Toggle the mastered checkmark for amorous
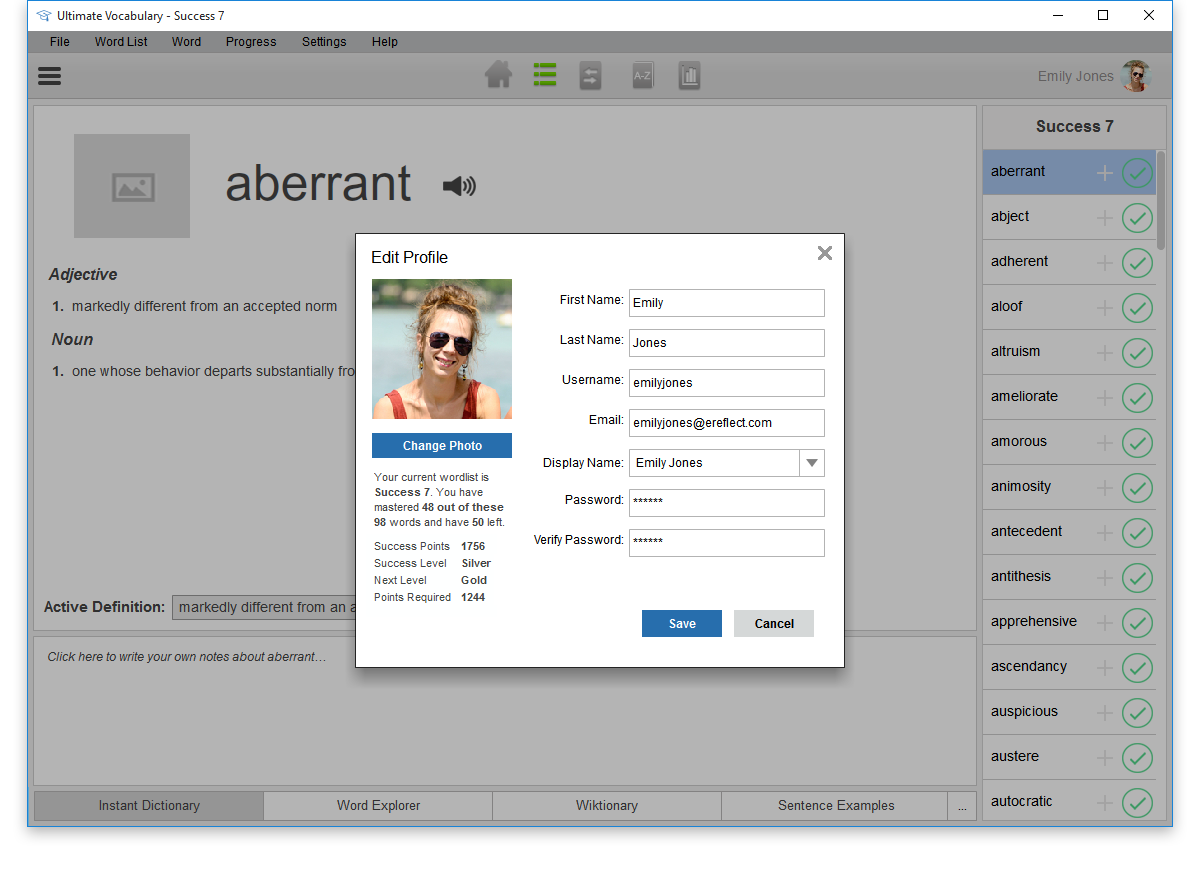This screenshot has width=1200, height=880. (x=1137, y=443)
